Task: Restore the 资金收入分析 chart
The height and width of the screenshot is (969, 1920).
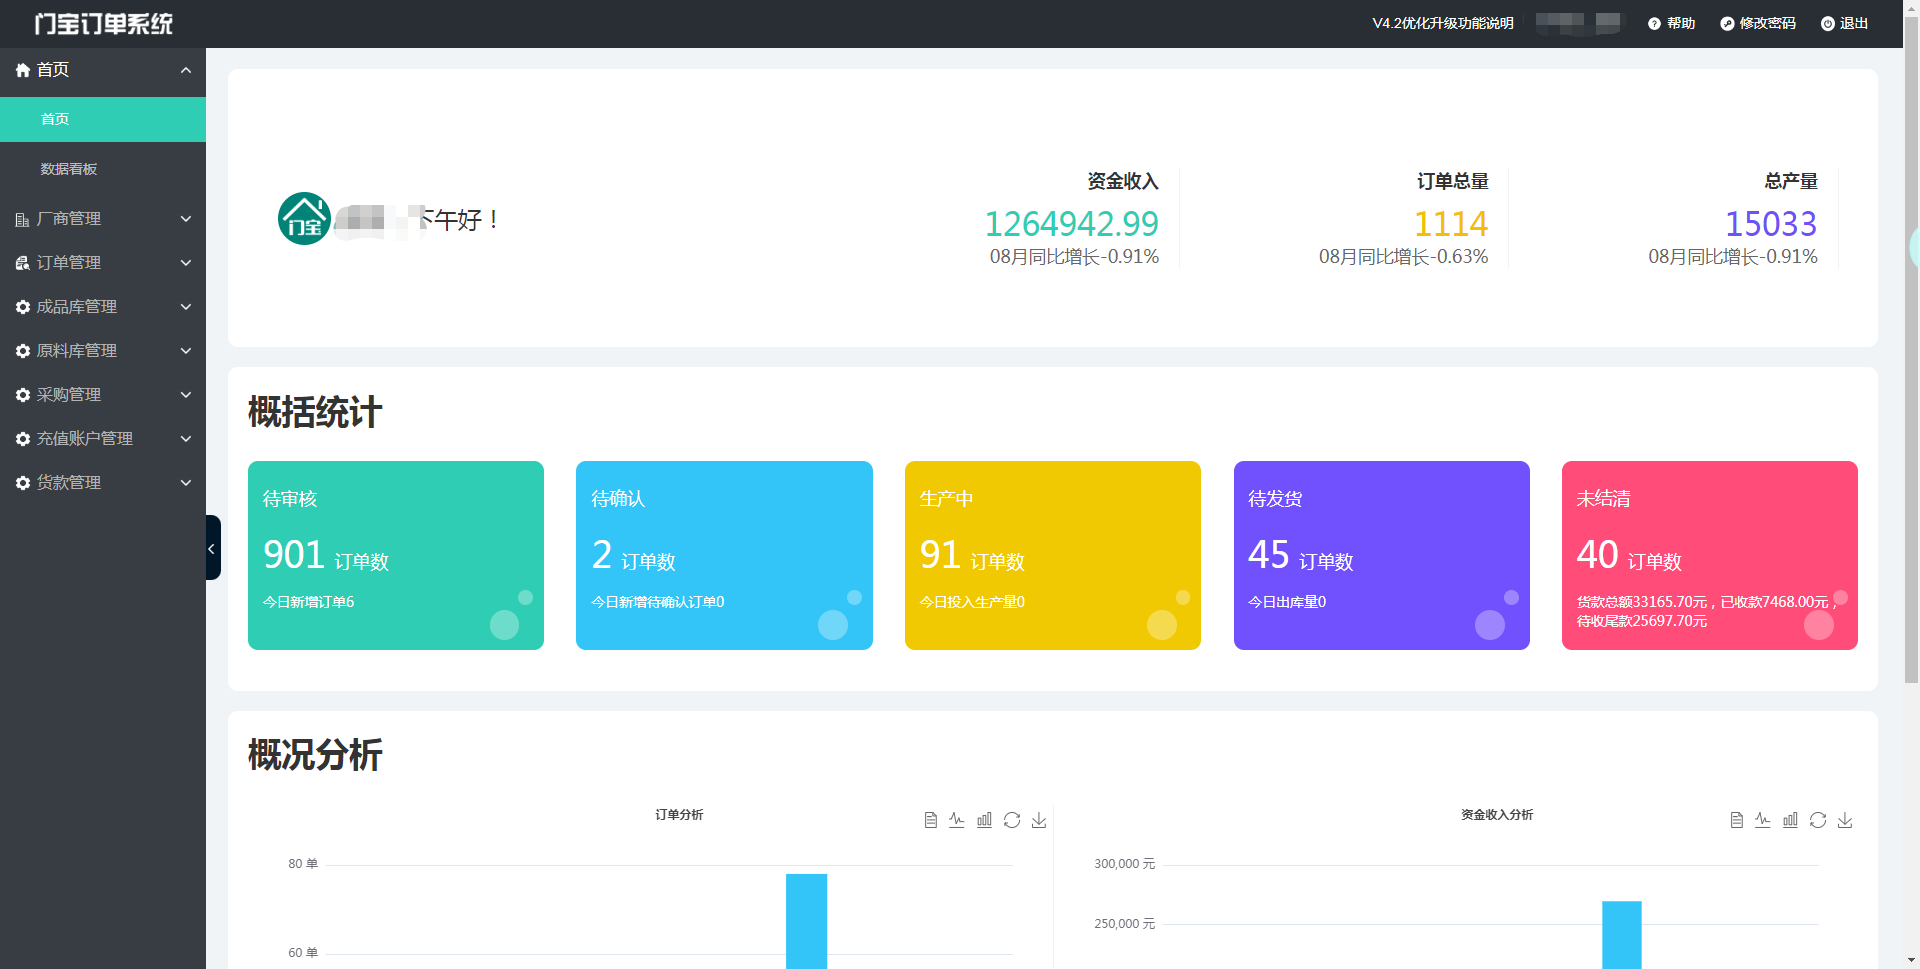Action: point(1818,820)
